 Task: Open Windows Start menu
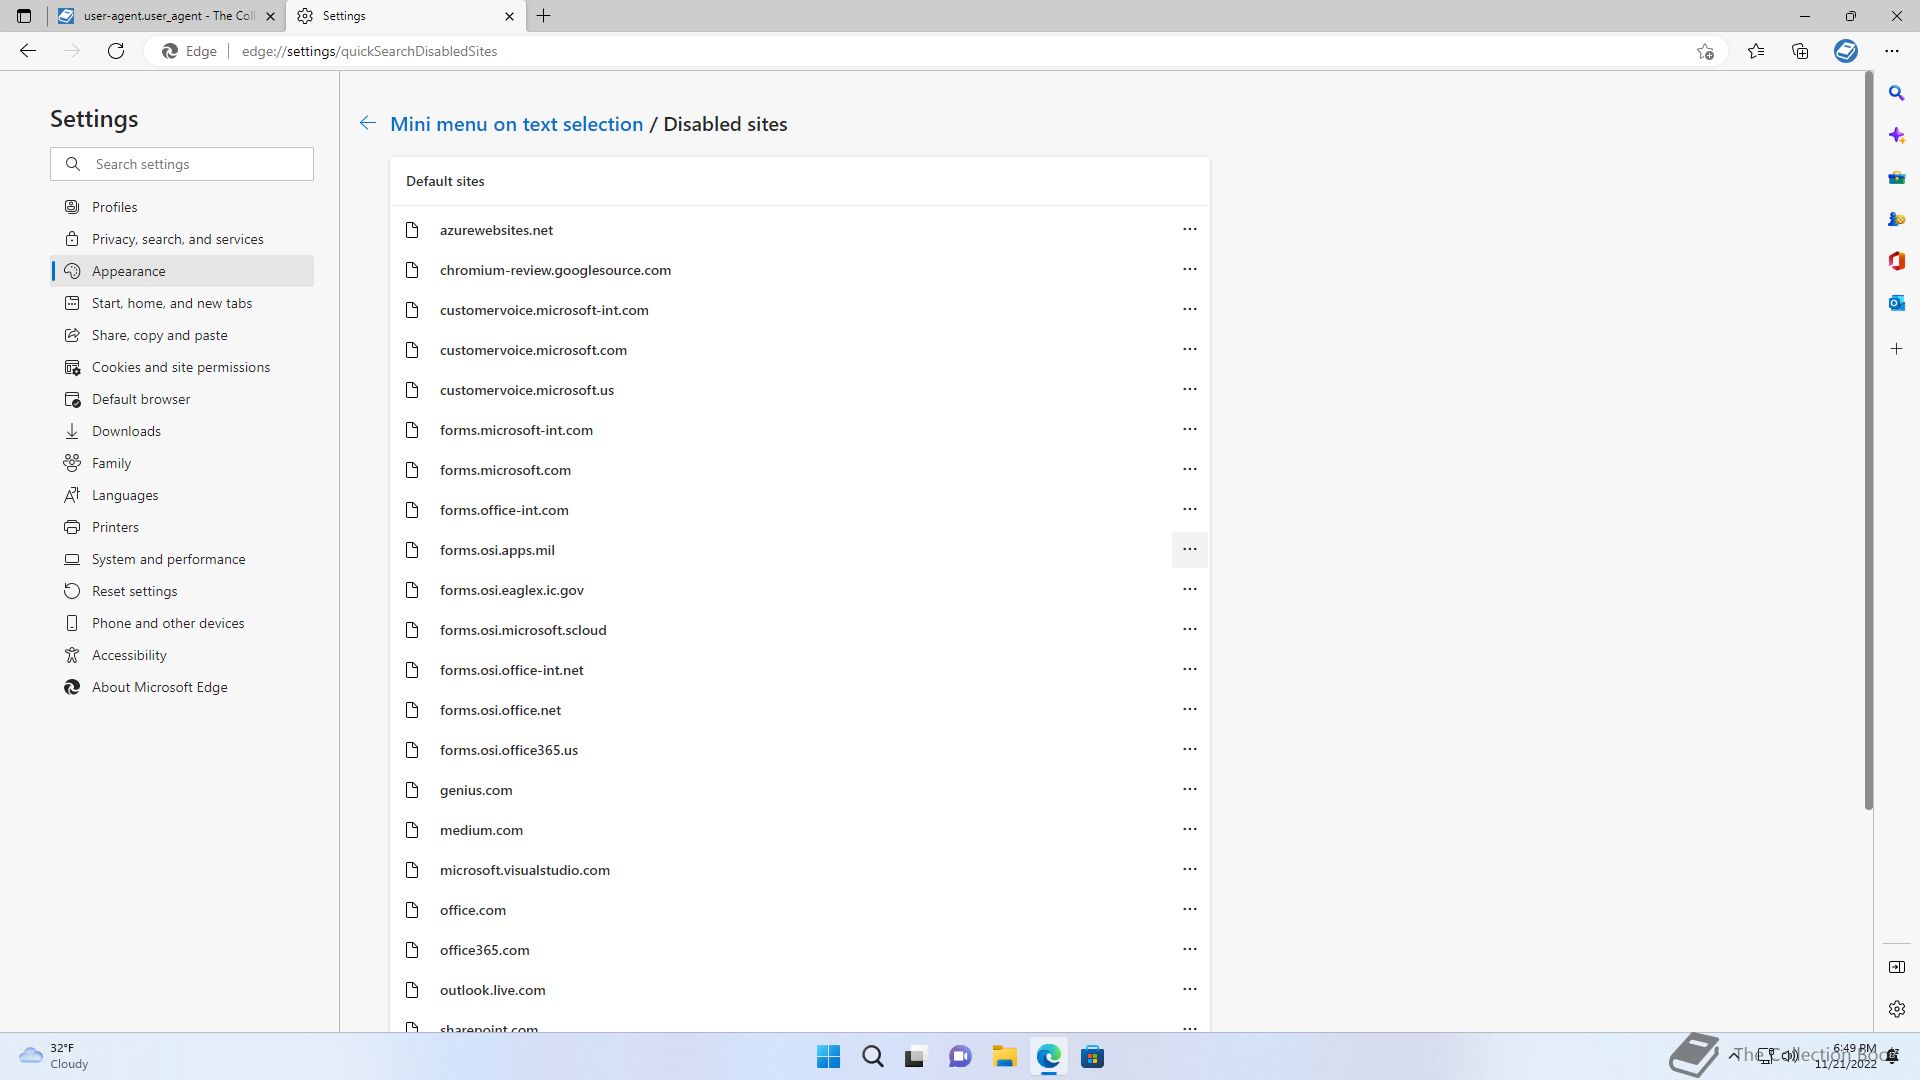828,1057
